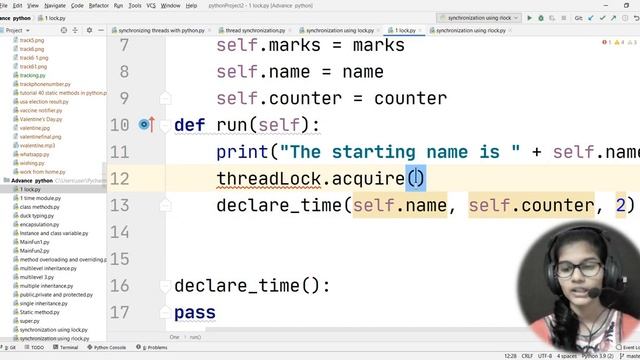The height and width of the screenshot is (360, 640).
Task: Open the Run menu
Action: [118, 6]
